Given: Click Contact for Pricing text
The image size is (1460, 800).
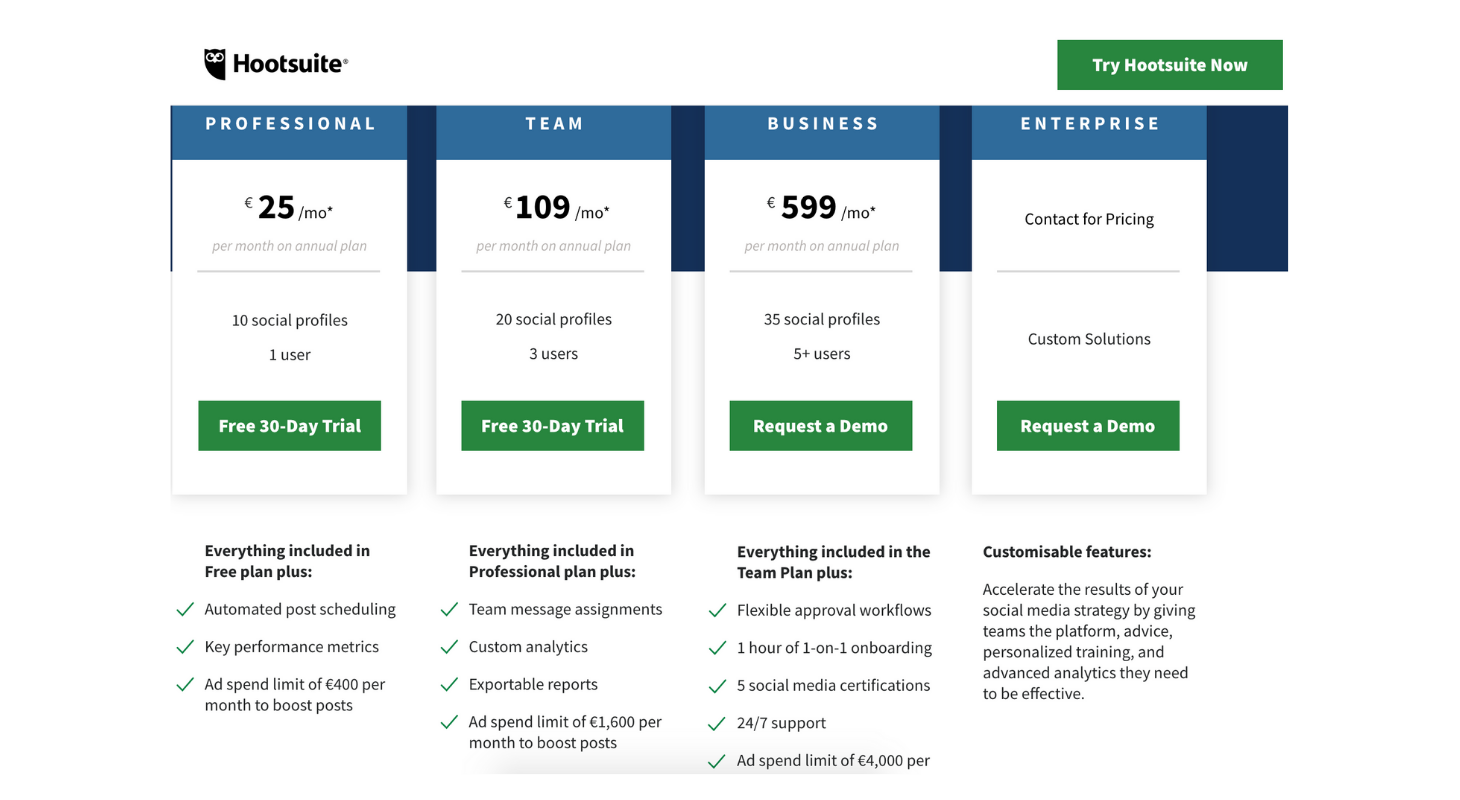Looking at the screenshot, I should tap(1089, 219).
